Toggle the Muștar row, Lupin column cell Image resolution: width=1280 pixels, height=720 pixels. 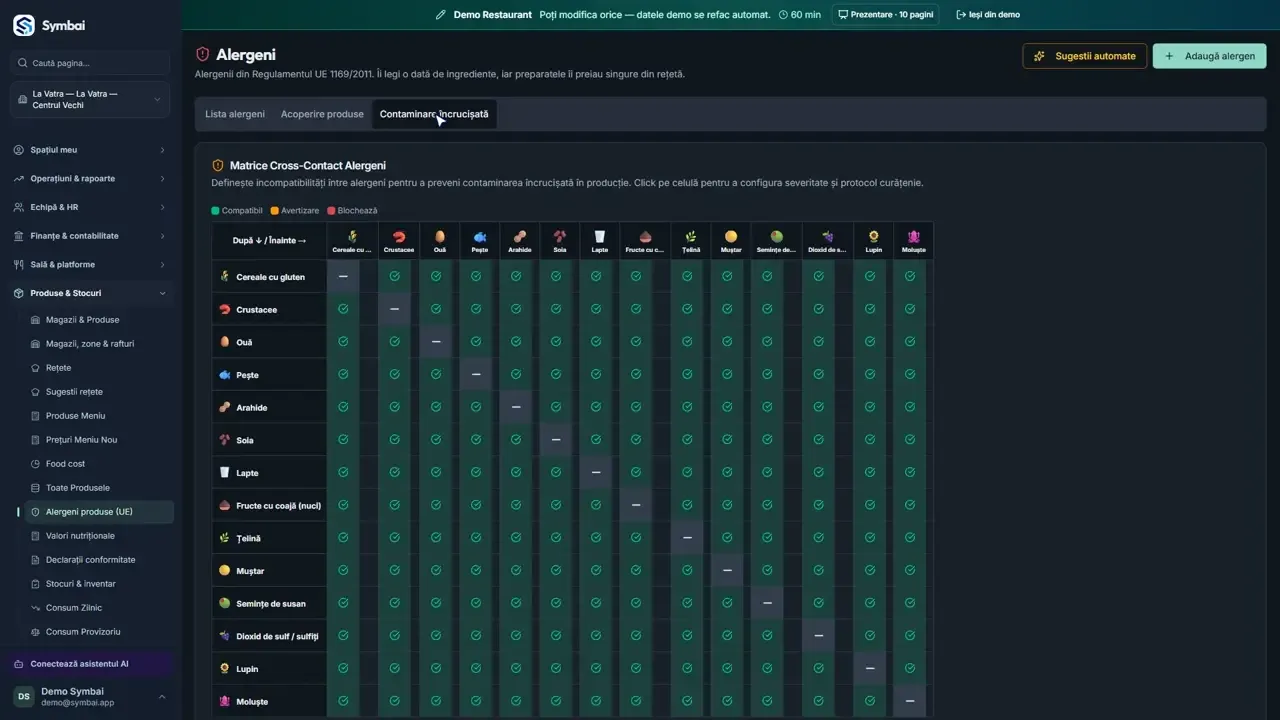[x=870, y=571]
